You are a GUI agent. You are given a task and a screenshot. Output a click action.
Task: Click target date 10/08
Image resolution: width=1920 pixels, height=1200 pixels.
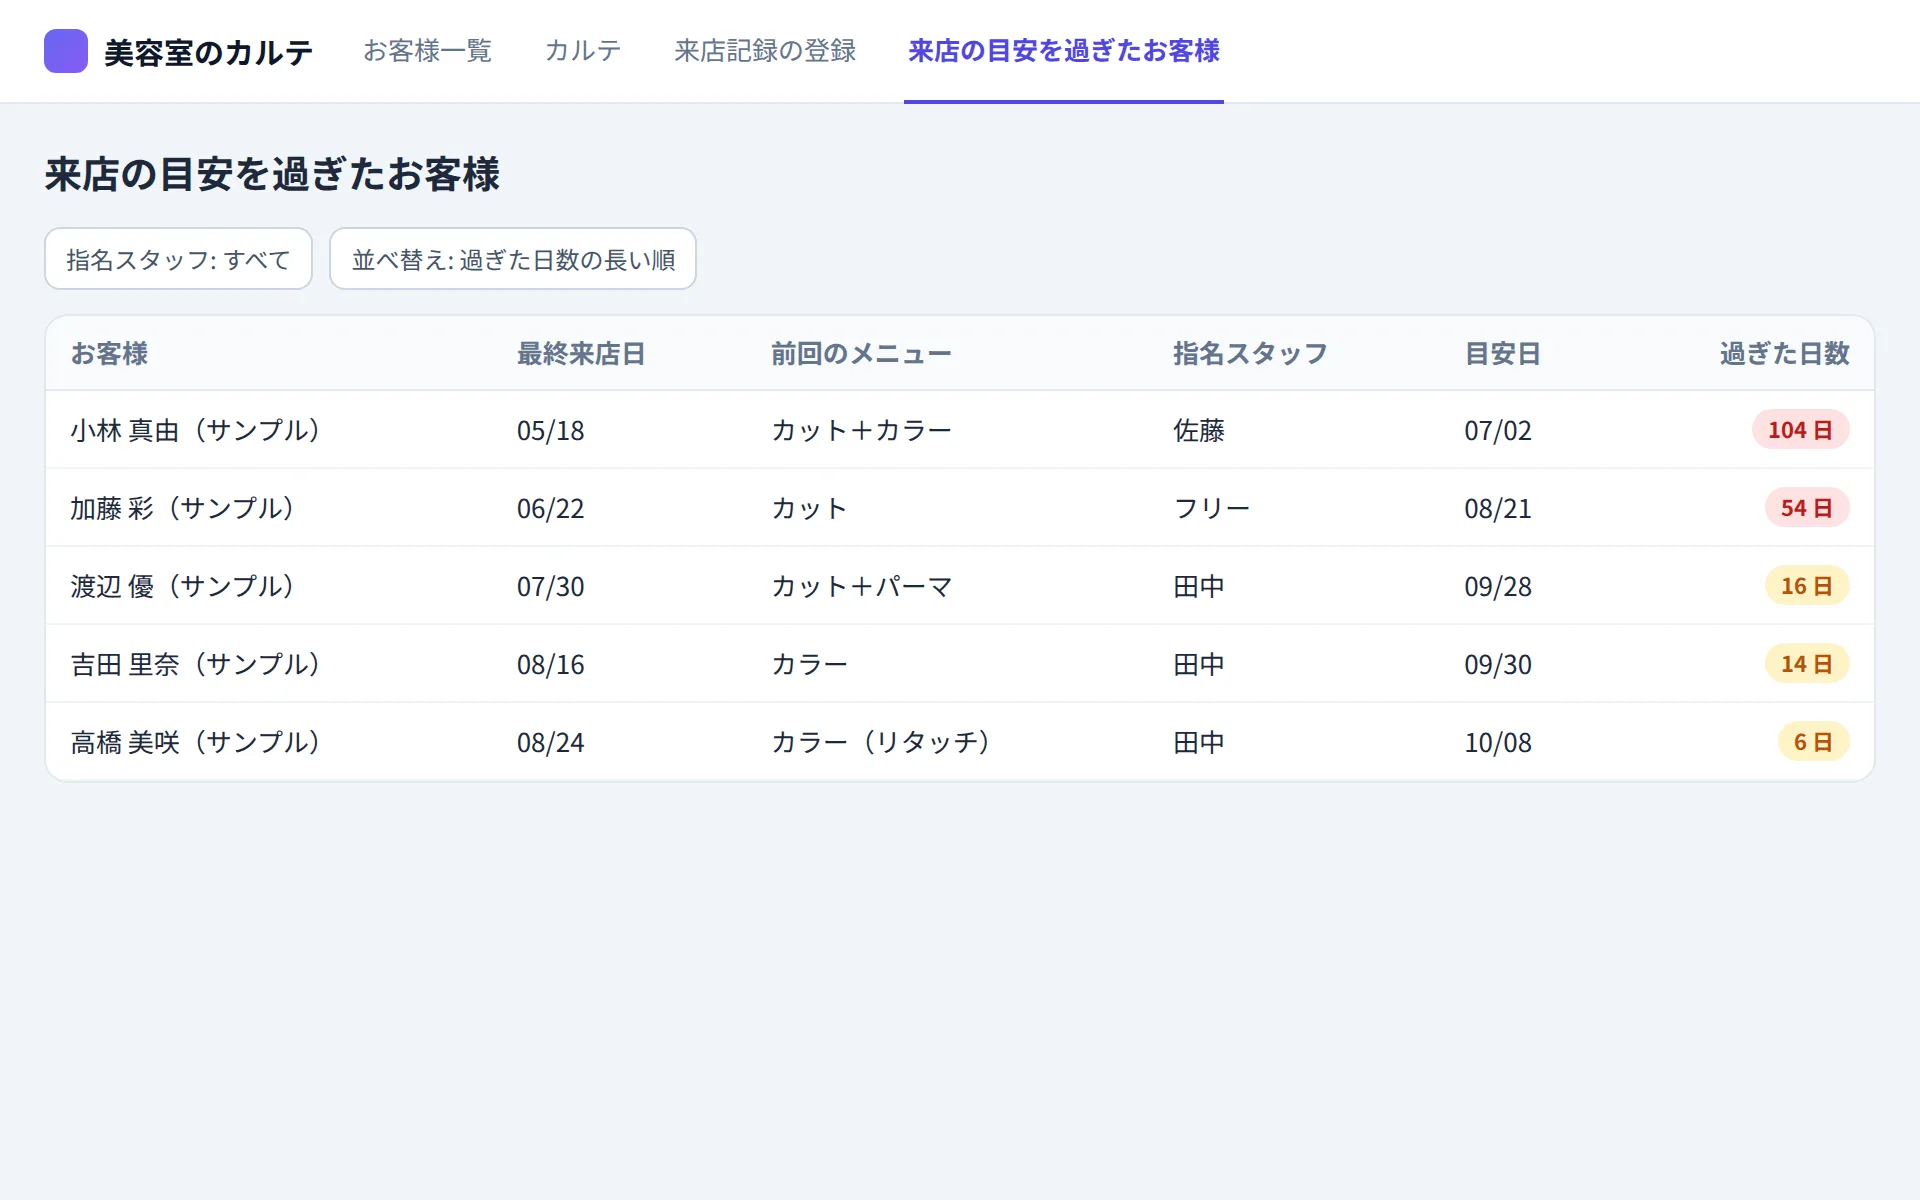[1498, 743]
